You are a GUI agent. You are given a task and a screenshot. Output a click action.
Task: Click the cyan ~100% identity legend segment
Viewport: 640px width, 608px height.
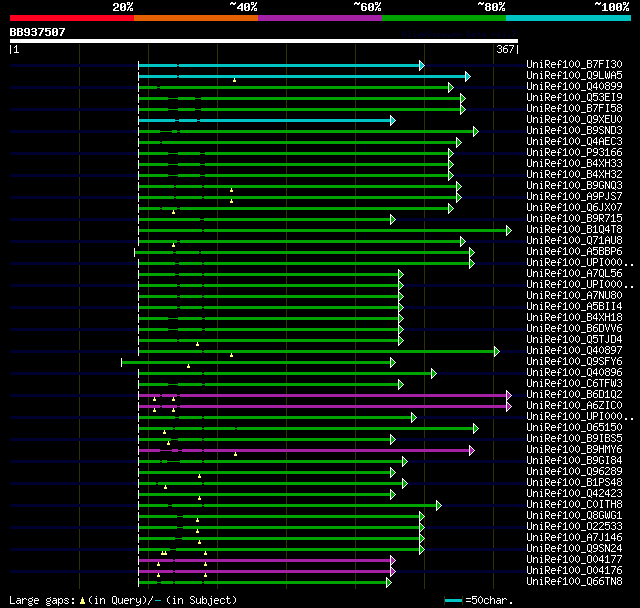(x=569, y=18)
